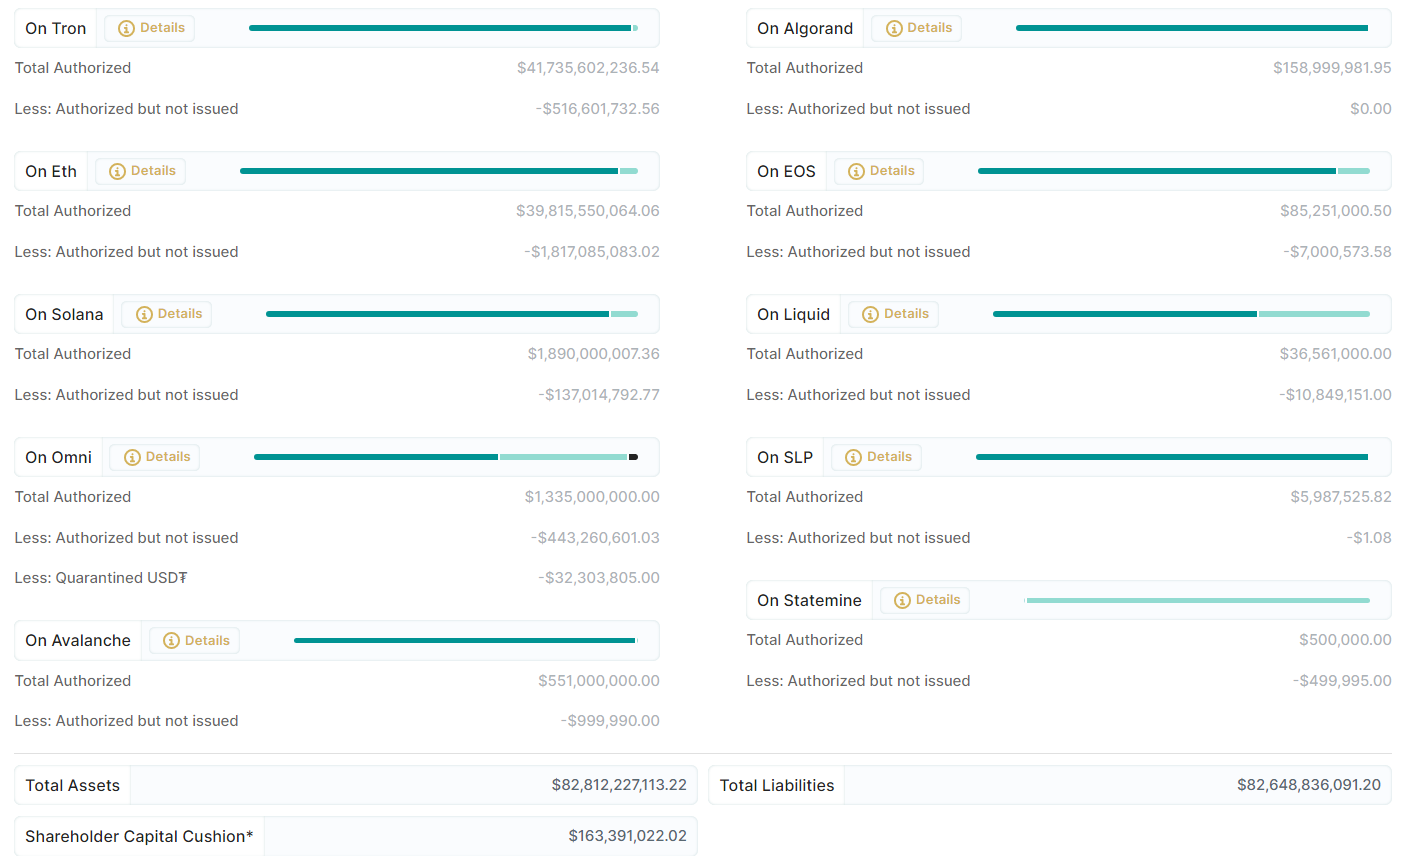Select the On Omni label
This screenshot has width=1420, height=856.
pos(58,457)
